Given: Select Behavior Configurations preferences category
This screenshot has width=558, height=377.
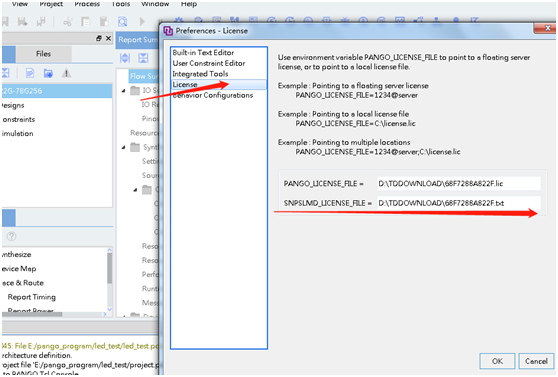Looking at the screenshot, I should [x=213, y=95].
